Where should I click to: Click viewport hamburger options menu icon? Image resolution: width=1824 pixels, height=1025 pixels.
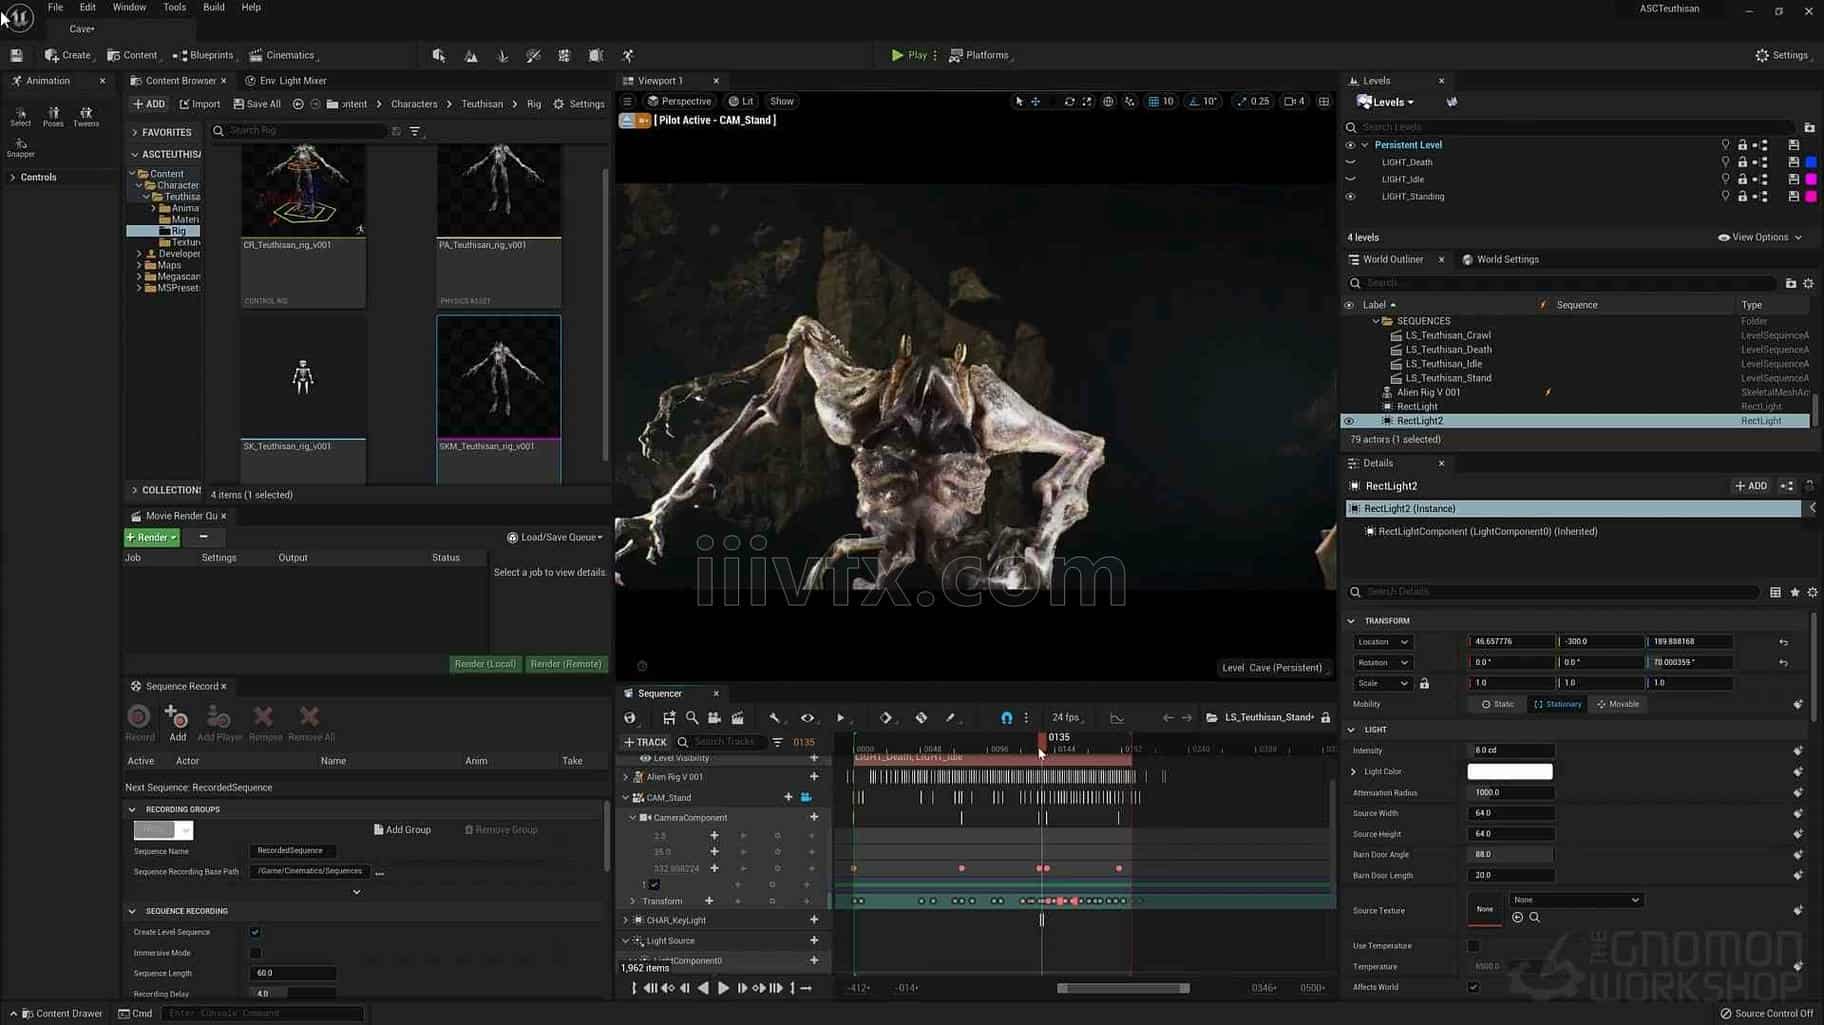click(x=627, y=101)
